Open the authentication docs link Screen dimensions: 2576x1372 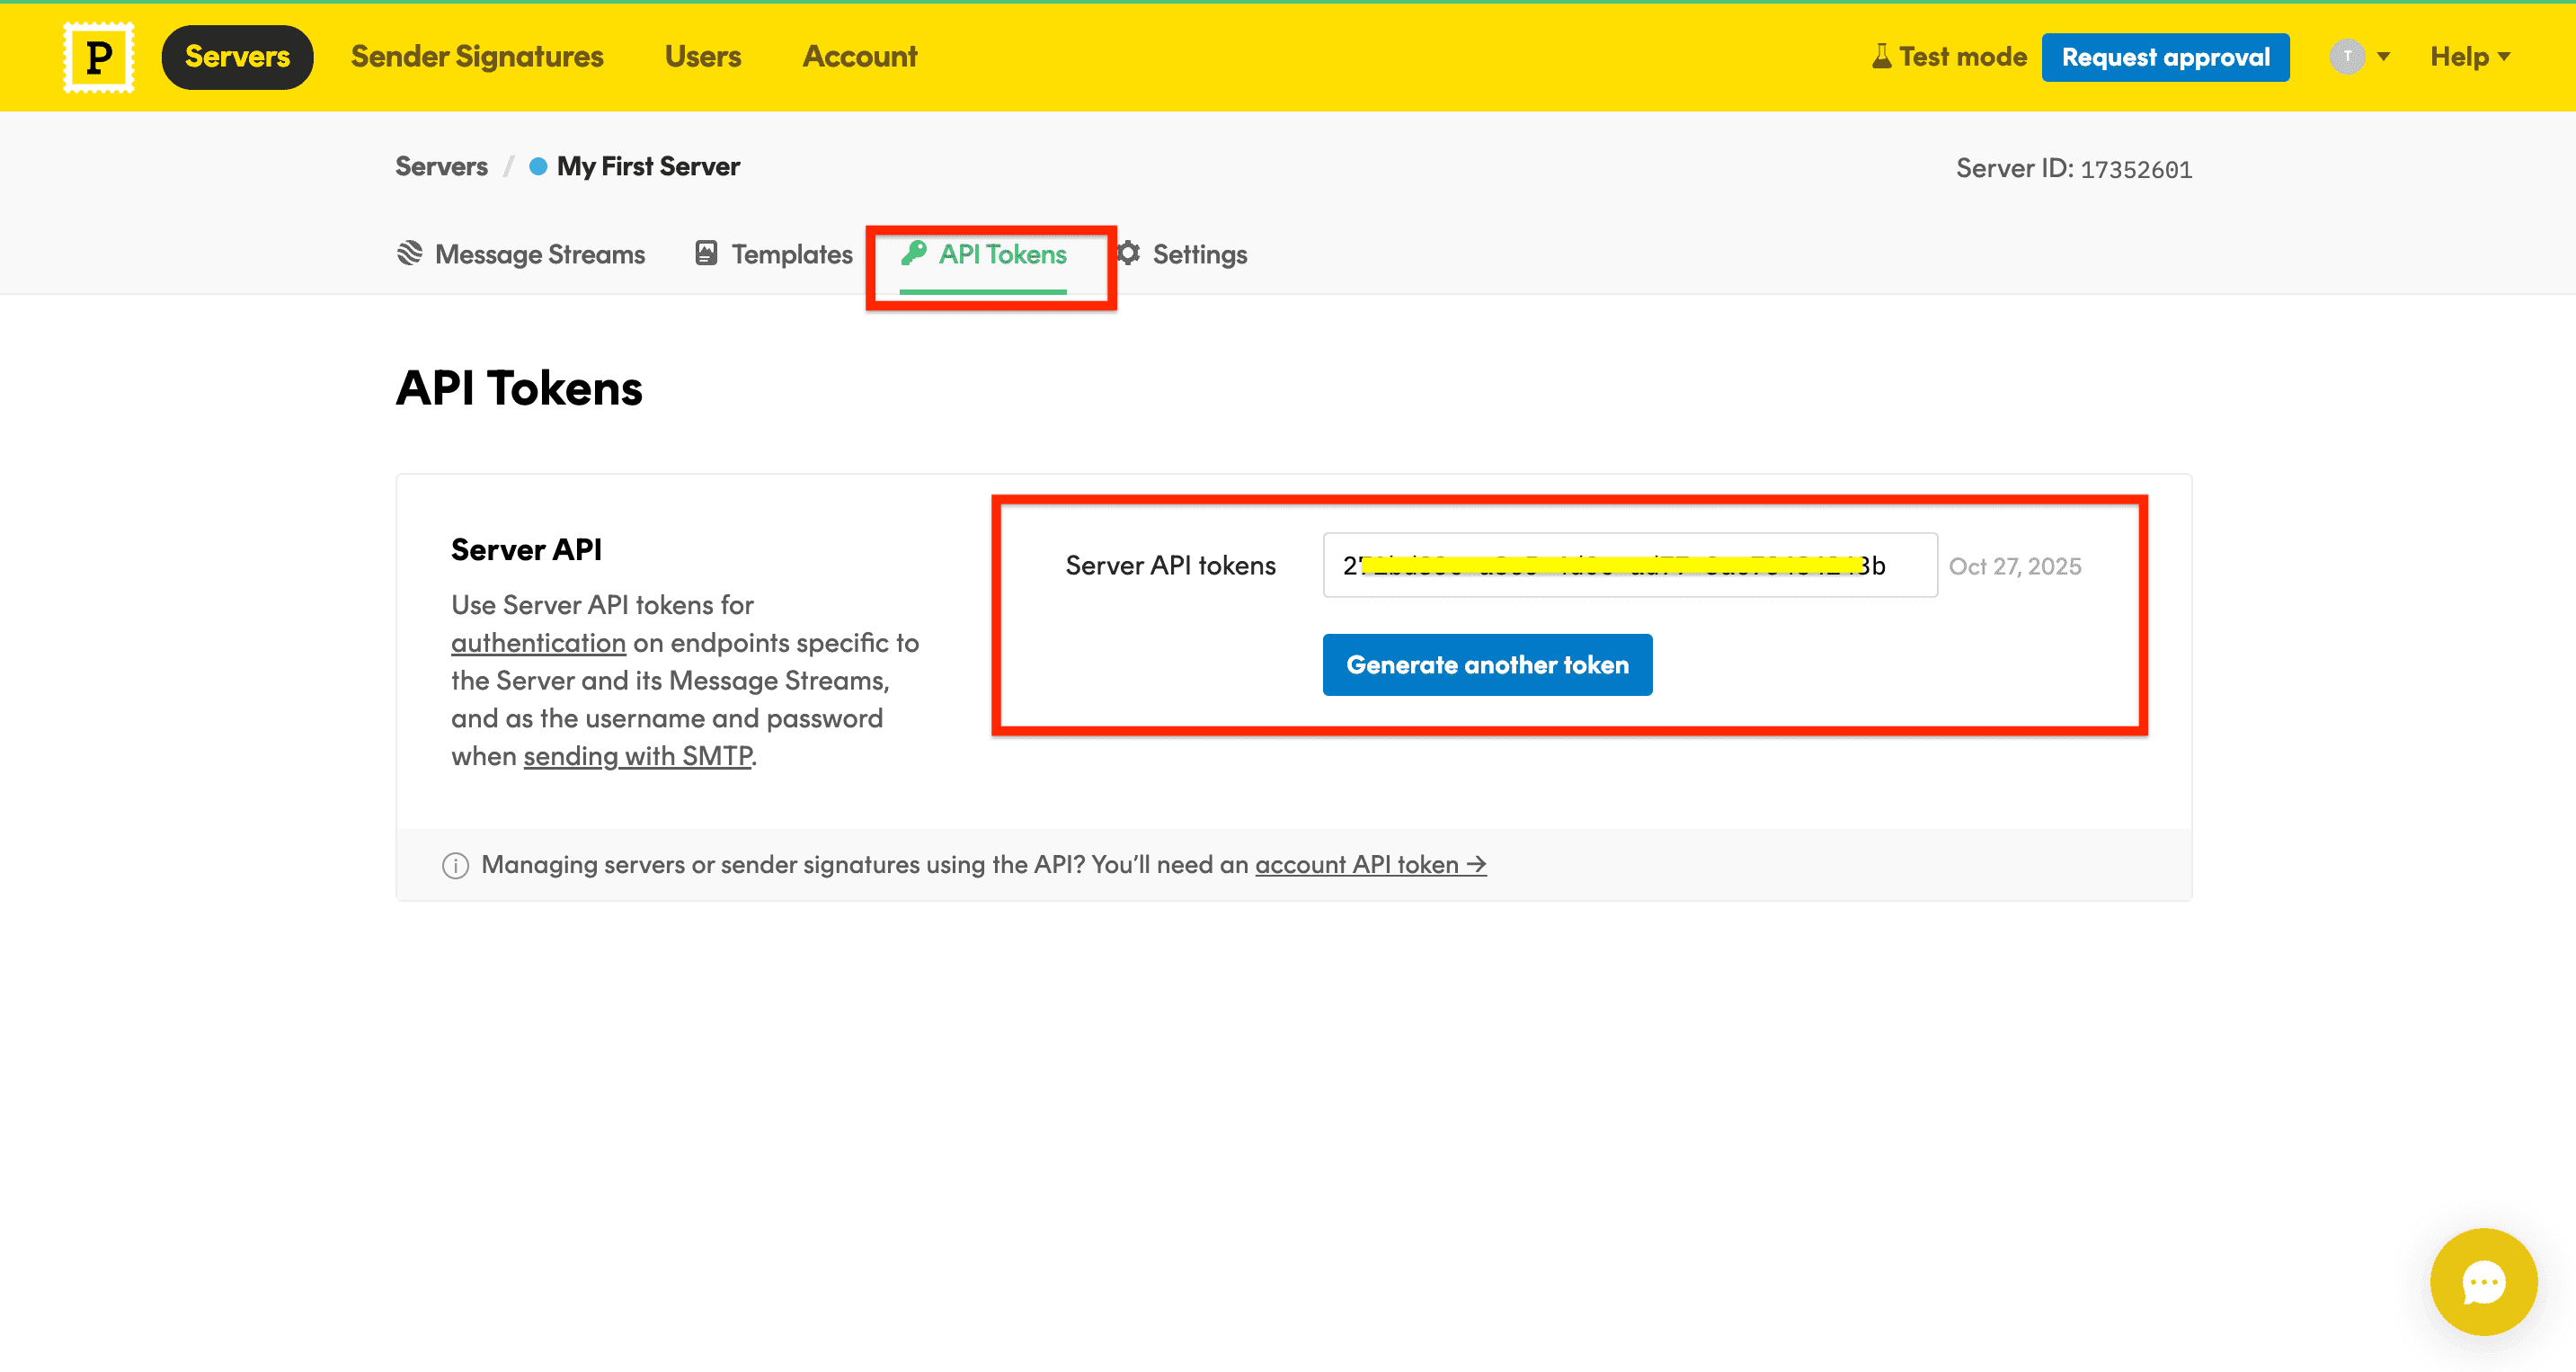tap(538, 643)
